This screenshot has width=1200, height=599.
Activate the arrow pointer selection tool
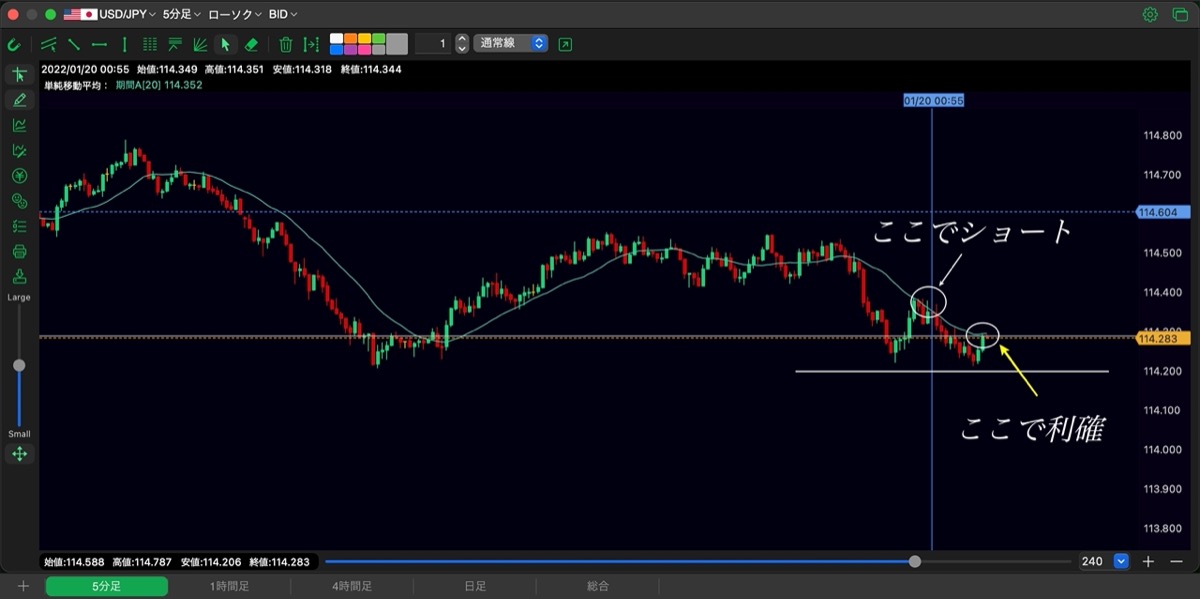point(226,44)
